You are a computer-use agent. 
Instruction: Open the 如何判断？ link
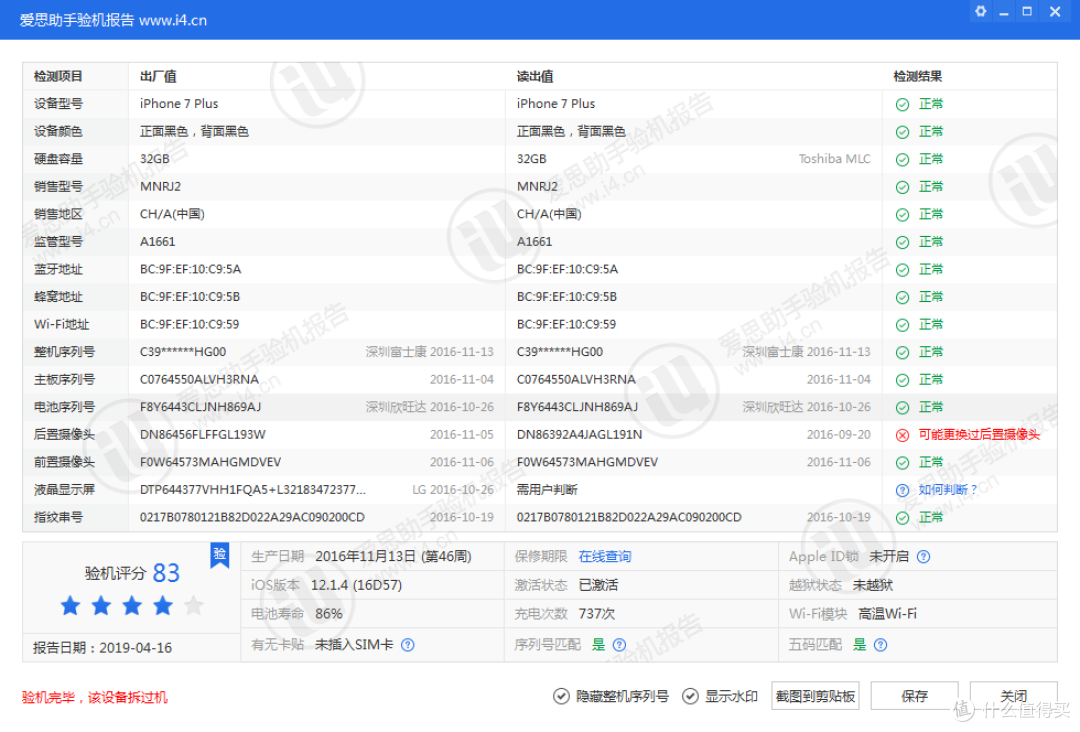click(x=948, y=490)
